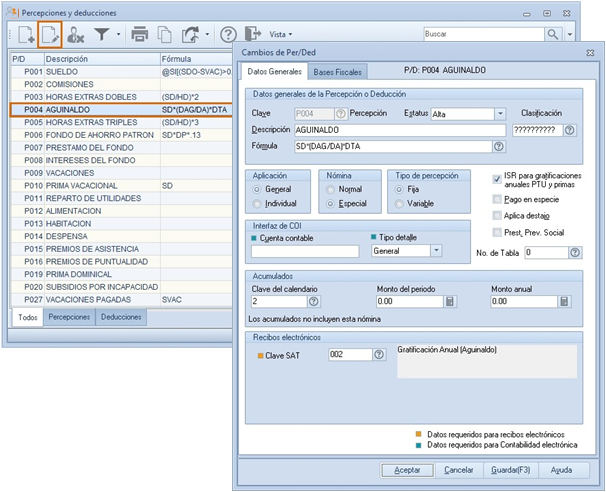The image size is (606, 492).
Task: Expand search options dropdown arrow
Action: pyautogui.click(x=570, y=34)
